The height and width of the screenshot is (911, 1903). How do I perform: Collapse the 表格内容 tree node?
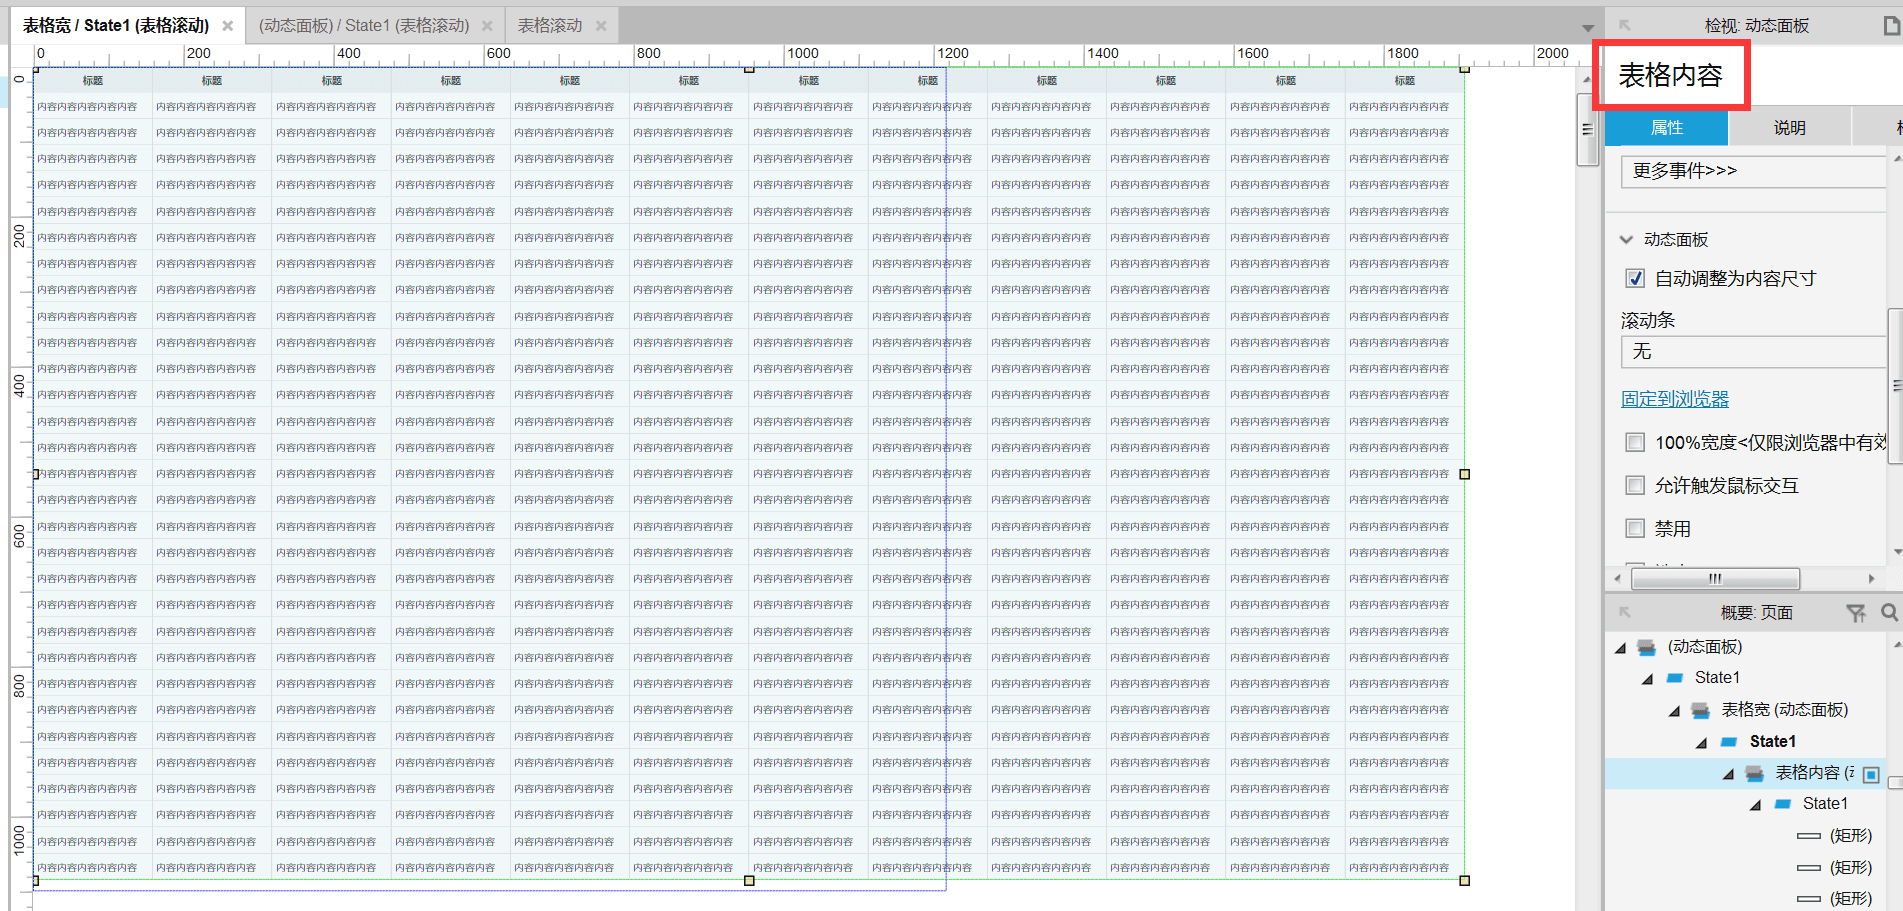(1729, 774)
